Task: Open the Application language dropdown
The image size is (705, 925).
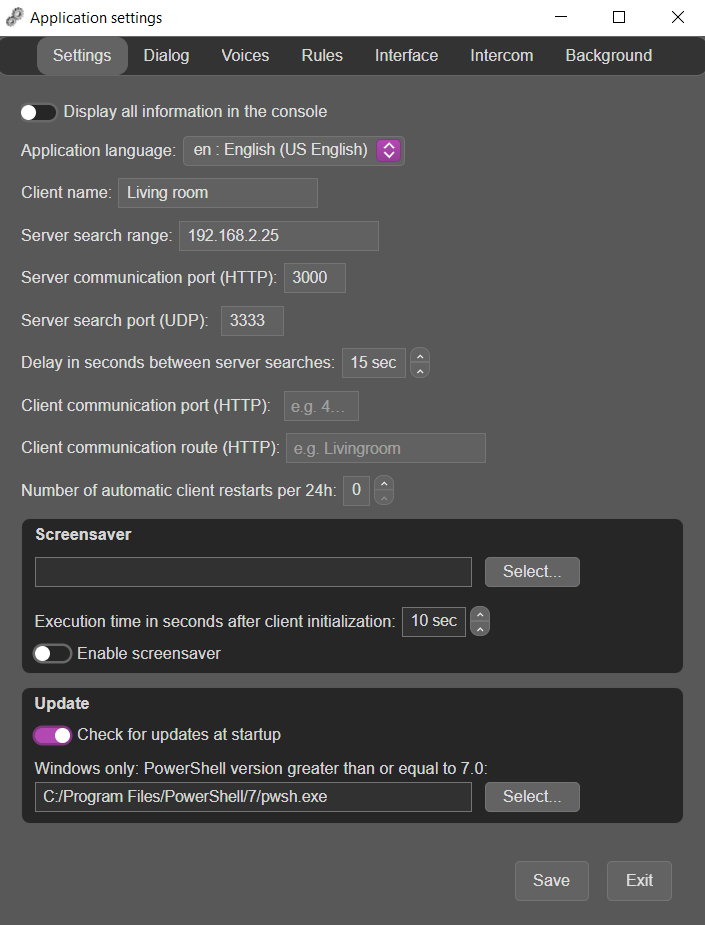Action: [x=294, y=150]
